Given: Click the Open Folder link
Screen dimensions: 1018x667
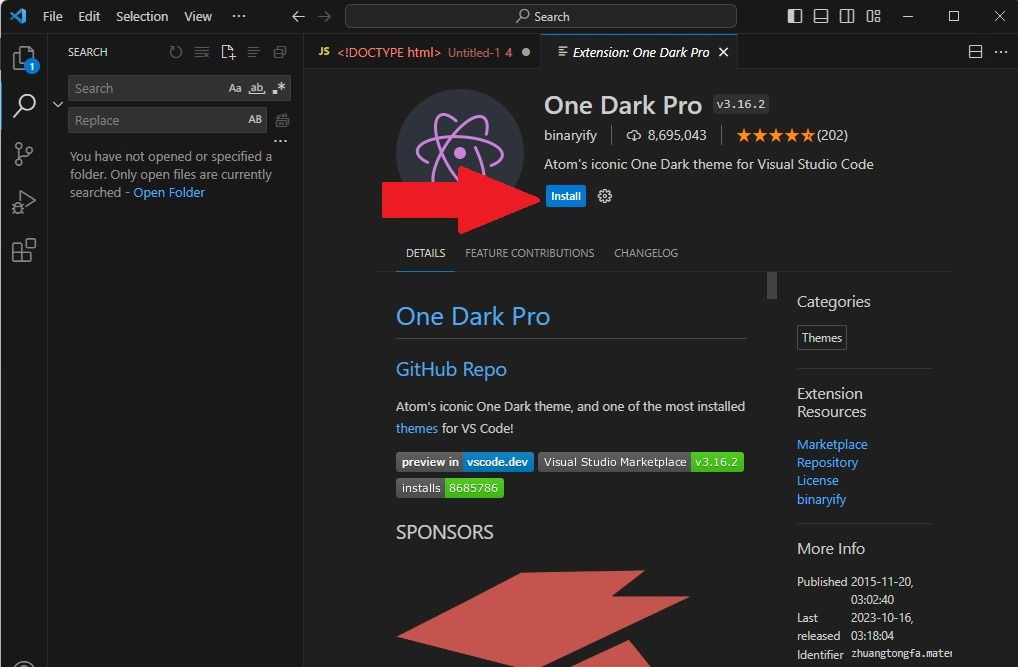Looking at the screenshot, I should pyautogui.click(x=169, y=192).
